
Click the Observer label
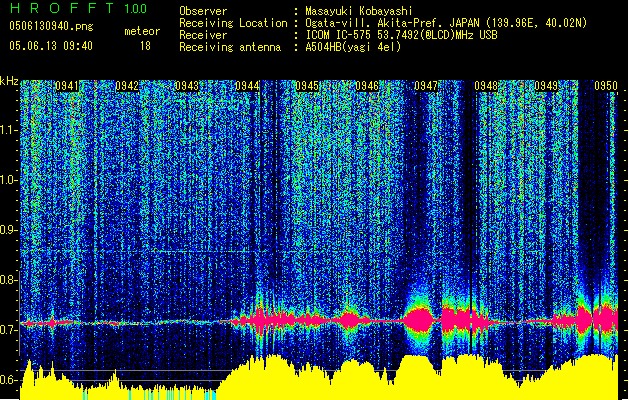pyautogui.click(x=203, y=11)
